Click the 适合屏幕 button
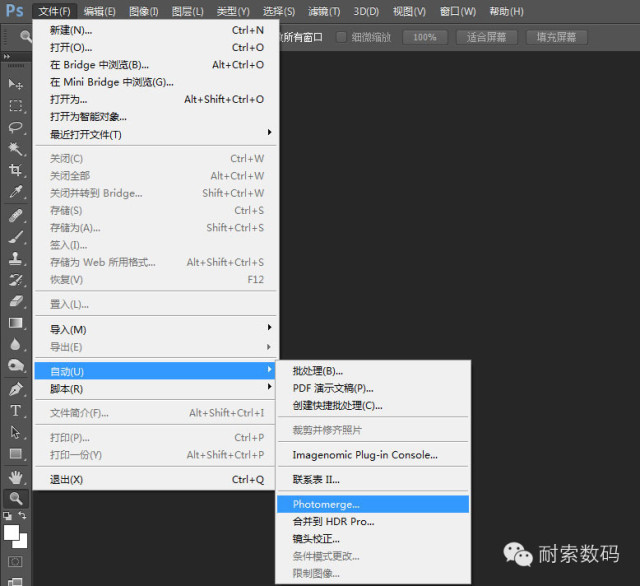Screen dimensions: 640x586 487,37
